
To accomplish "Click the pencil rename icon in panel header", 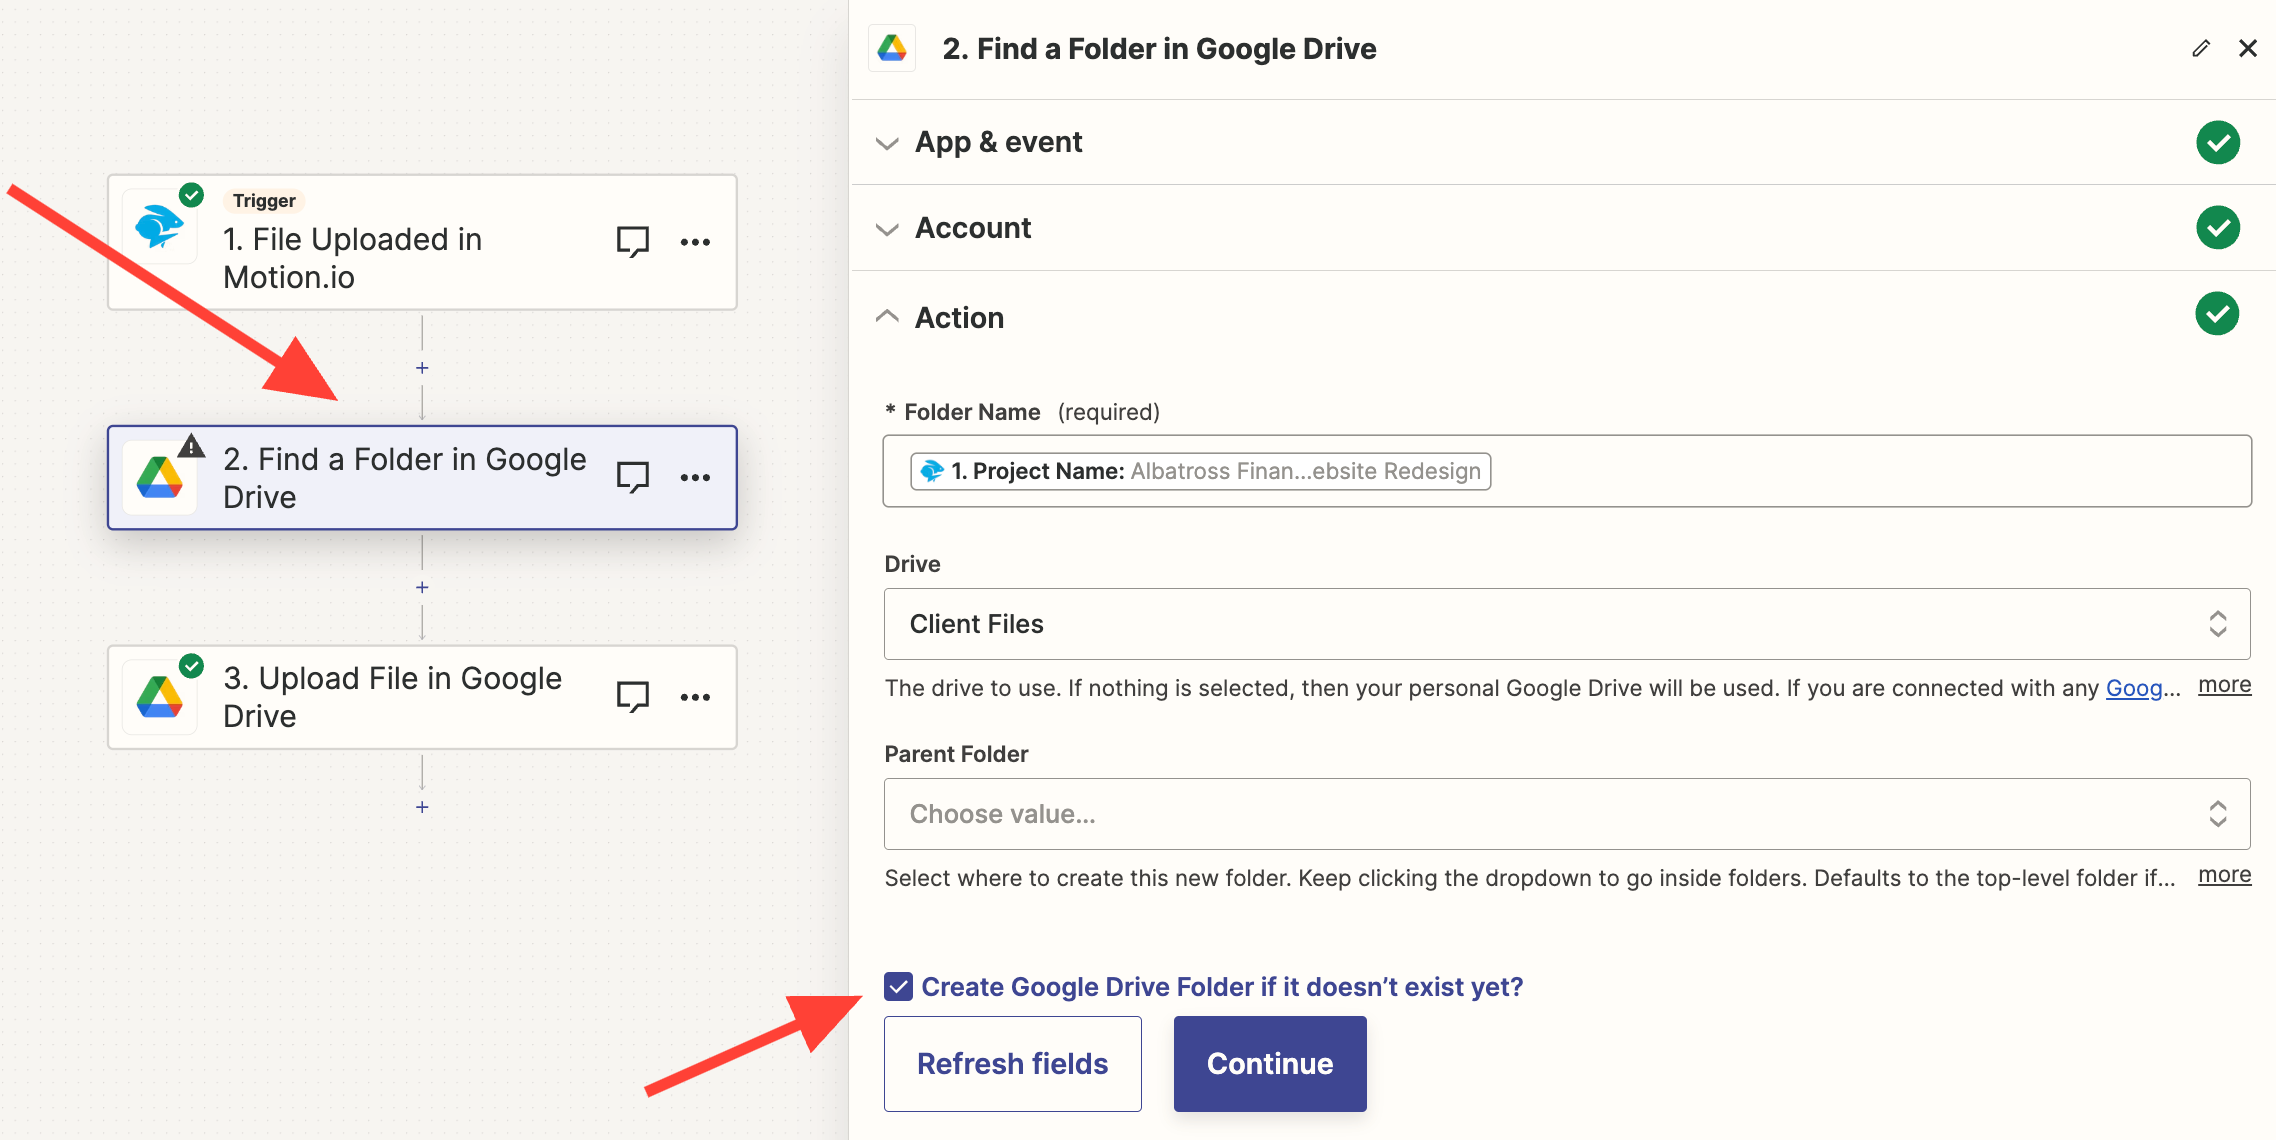I will click(x=2201, y=48).
